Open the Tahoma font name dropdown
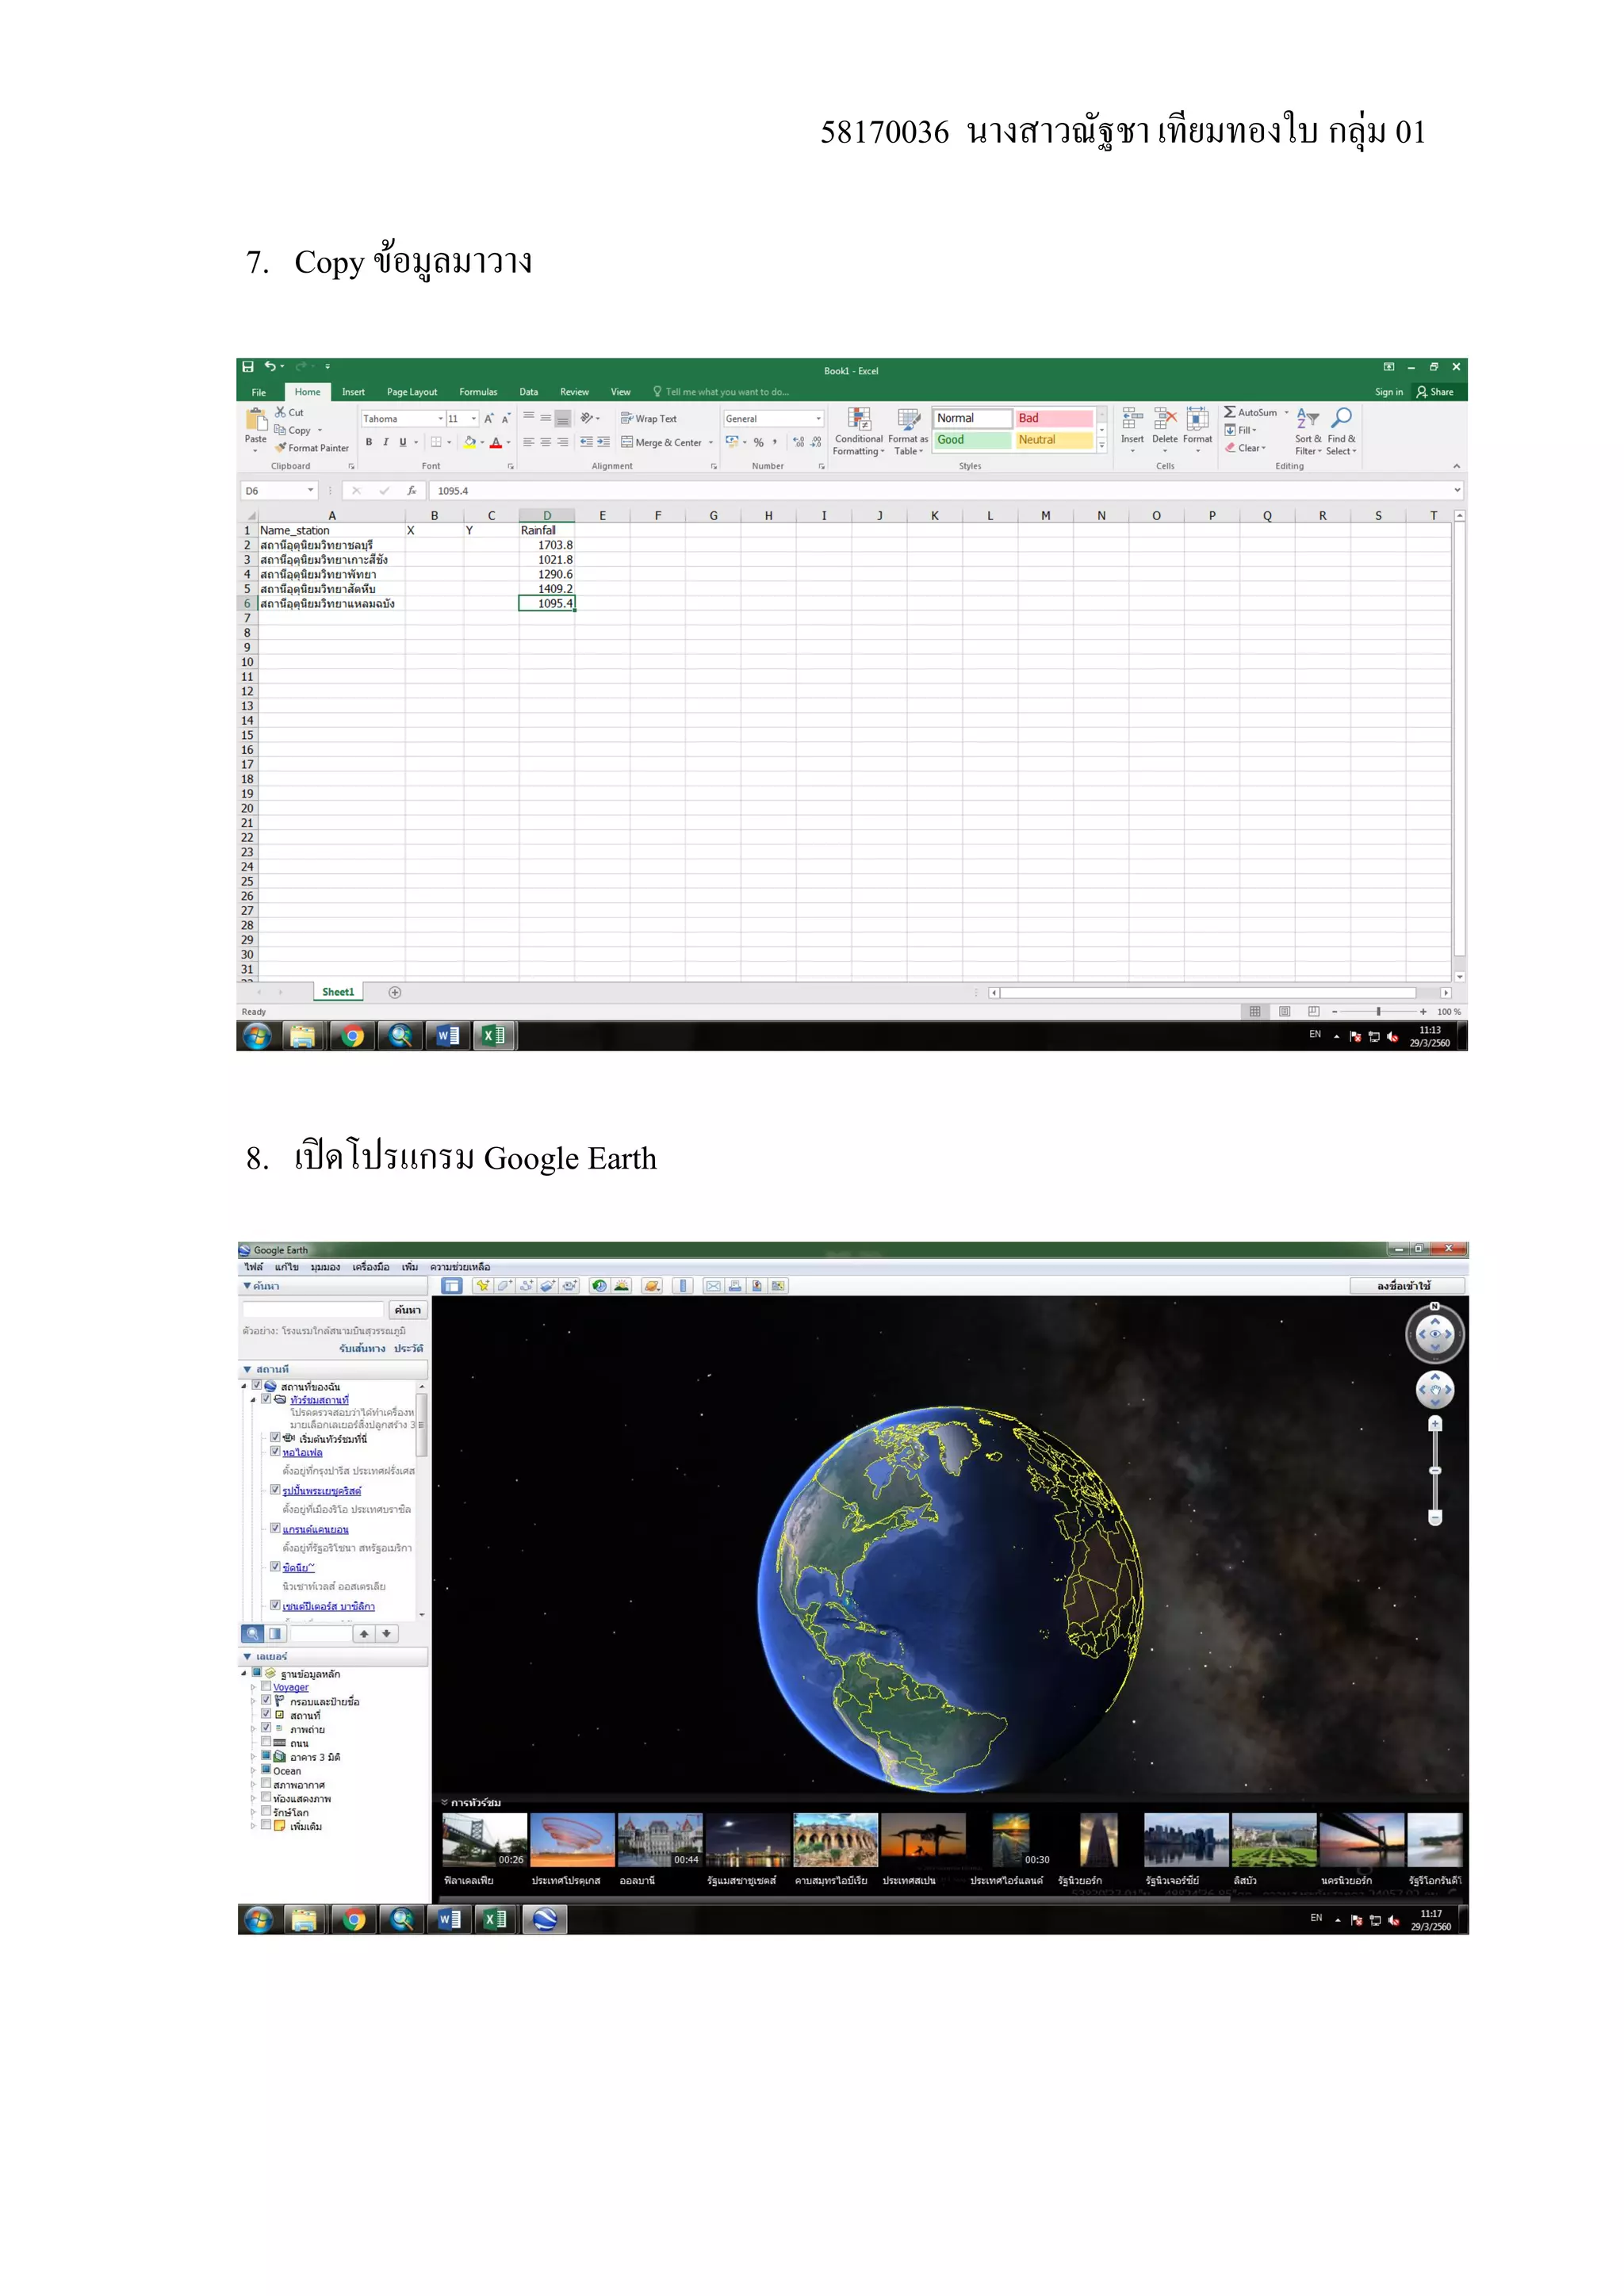 pyautogui.click(x=440, y=419)
